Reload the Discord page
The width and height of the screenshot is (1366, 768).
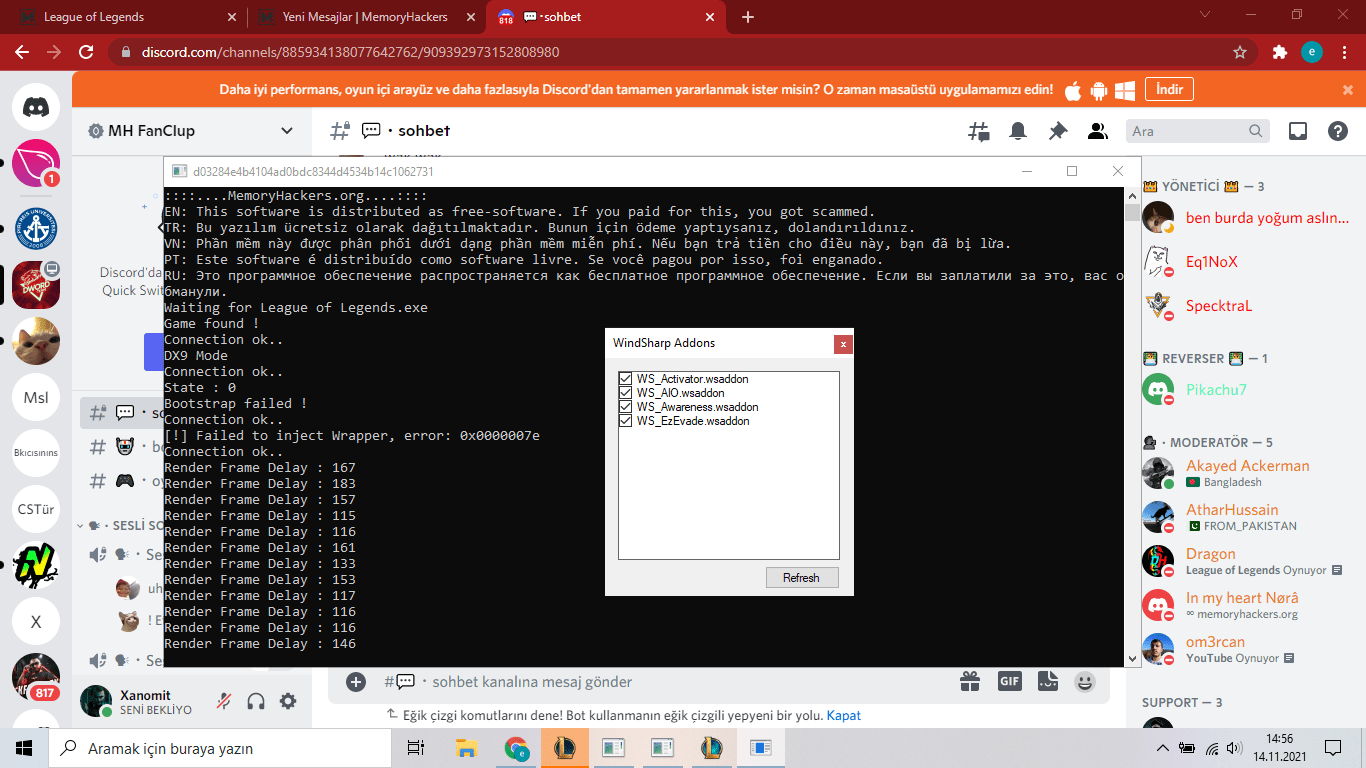[86, 52]
